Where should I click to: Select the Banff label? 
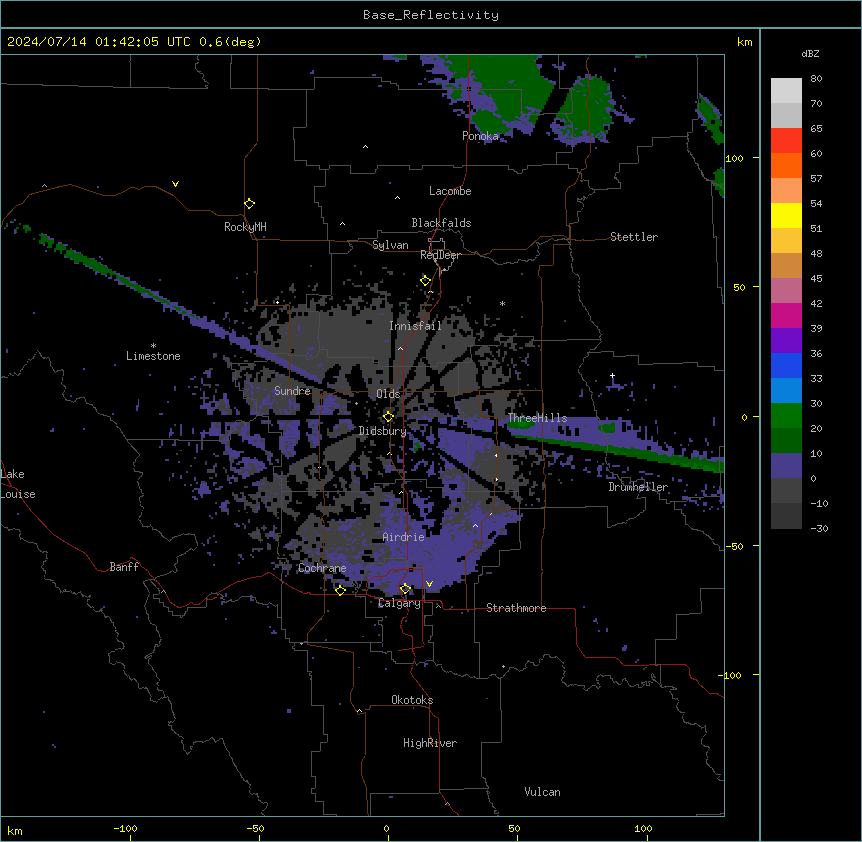point(124,567)
